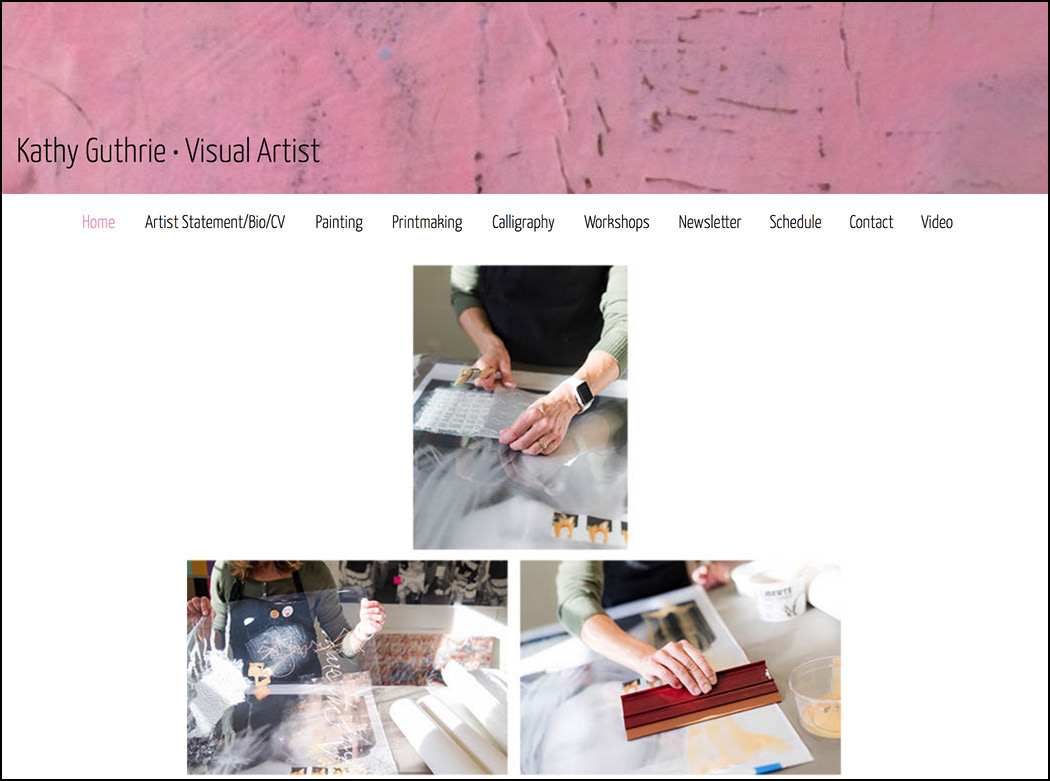Go to the Video page

(937, 222)
